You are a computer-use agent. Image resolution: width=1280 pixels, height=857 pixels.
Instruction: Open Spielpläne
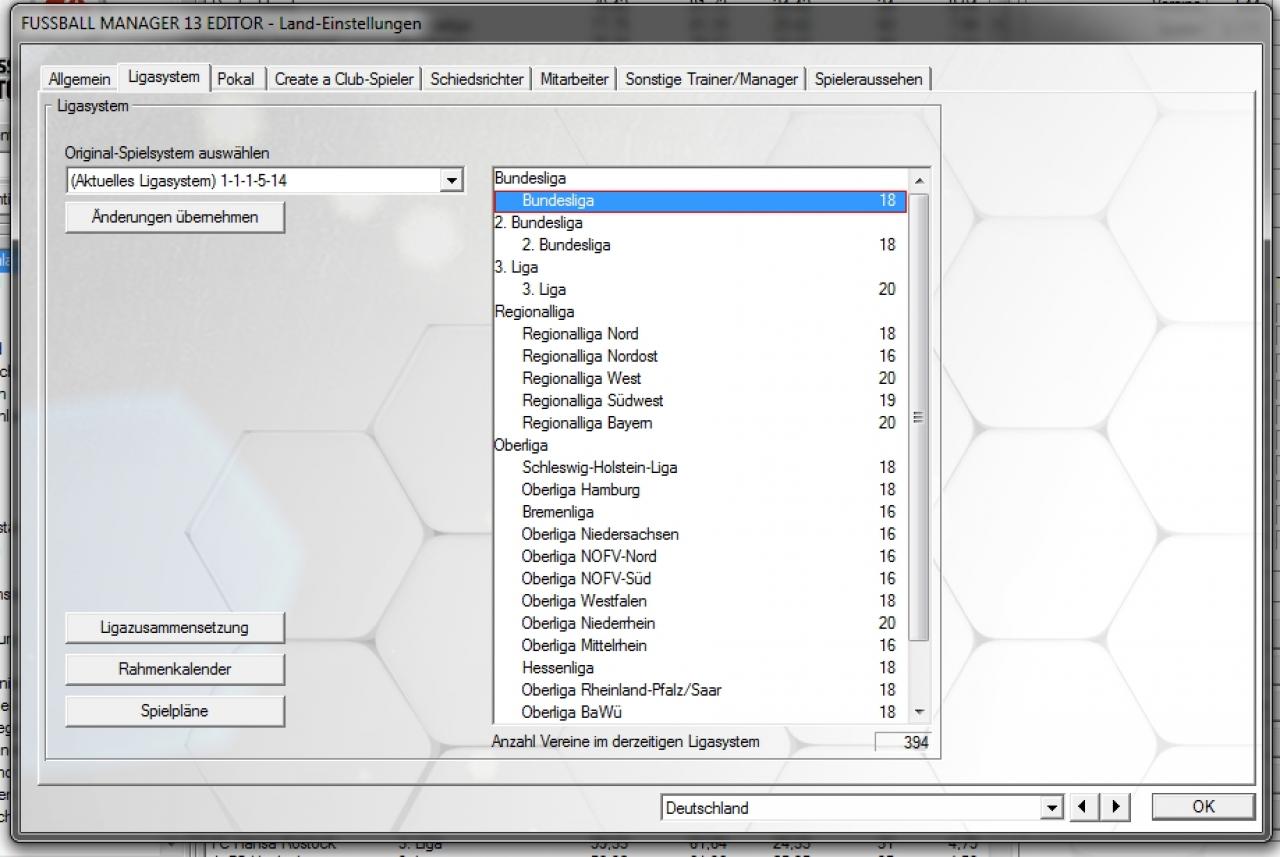pos(175,711)
